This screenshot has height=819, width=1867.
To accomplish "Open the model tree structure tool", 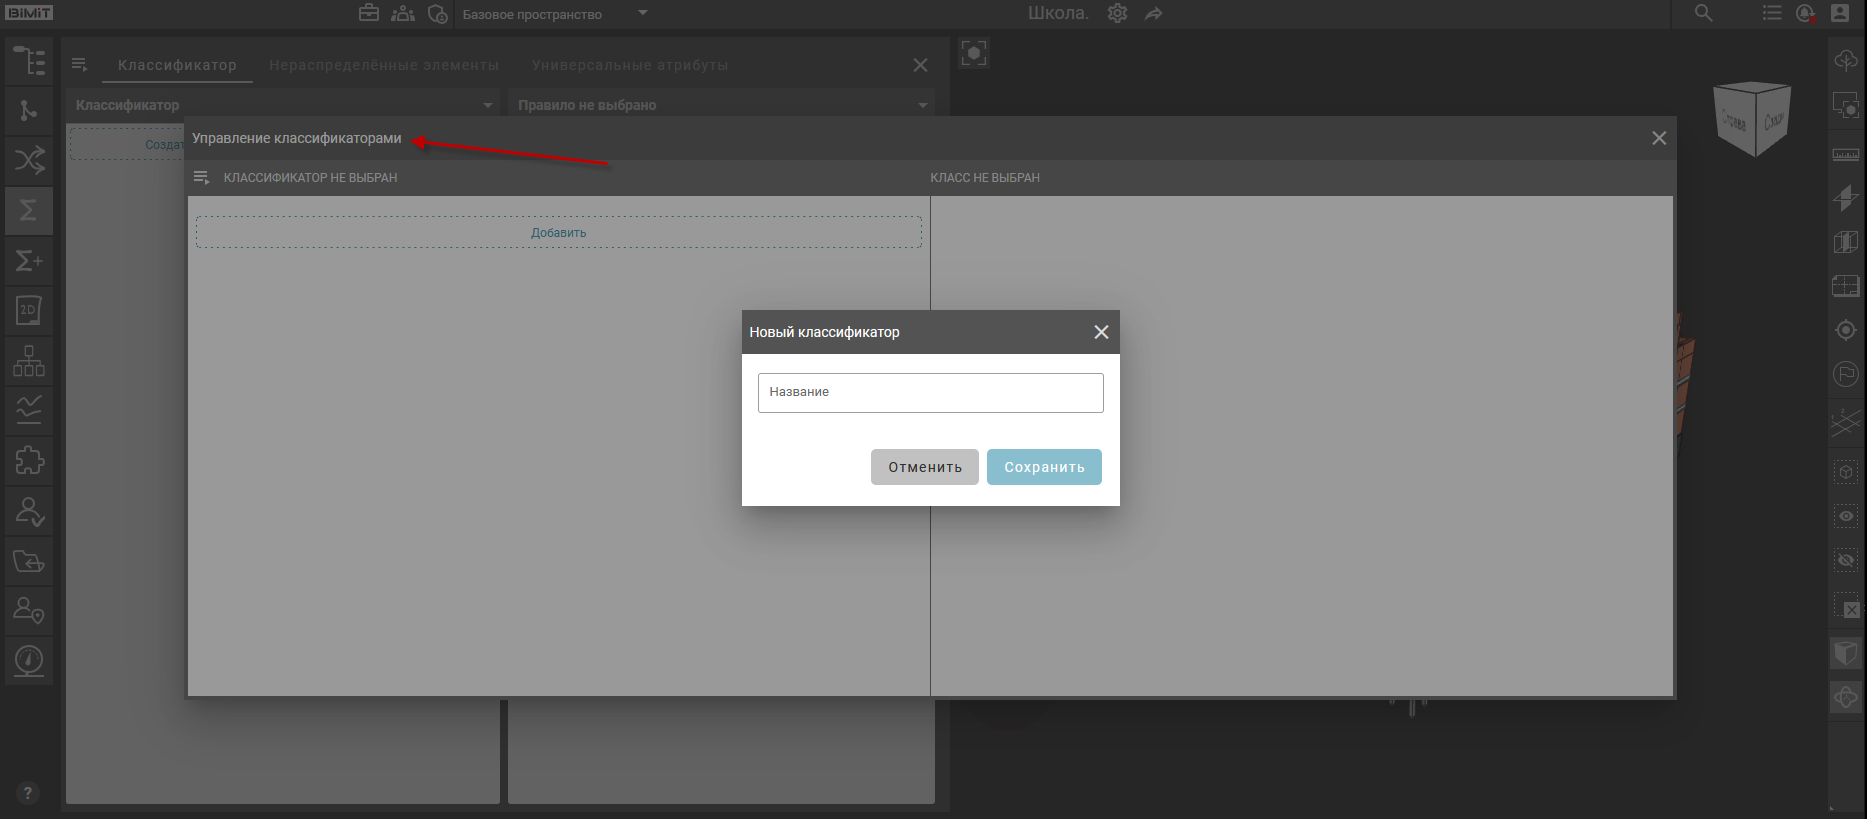I will pos(29,61).
